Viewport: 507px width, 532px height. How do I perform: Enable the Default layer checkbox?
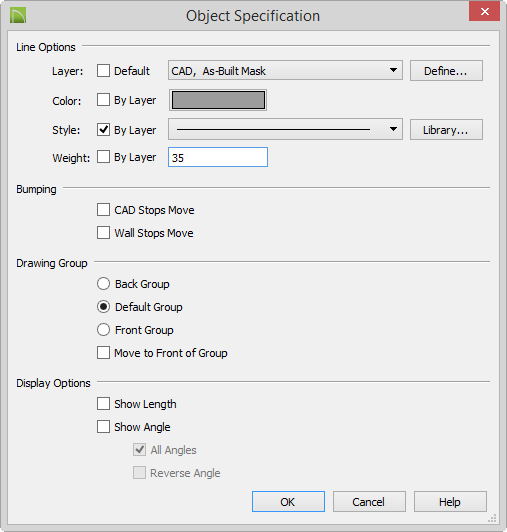(103, 71)
